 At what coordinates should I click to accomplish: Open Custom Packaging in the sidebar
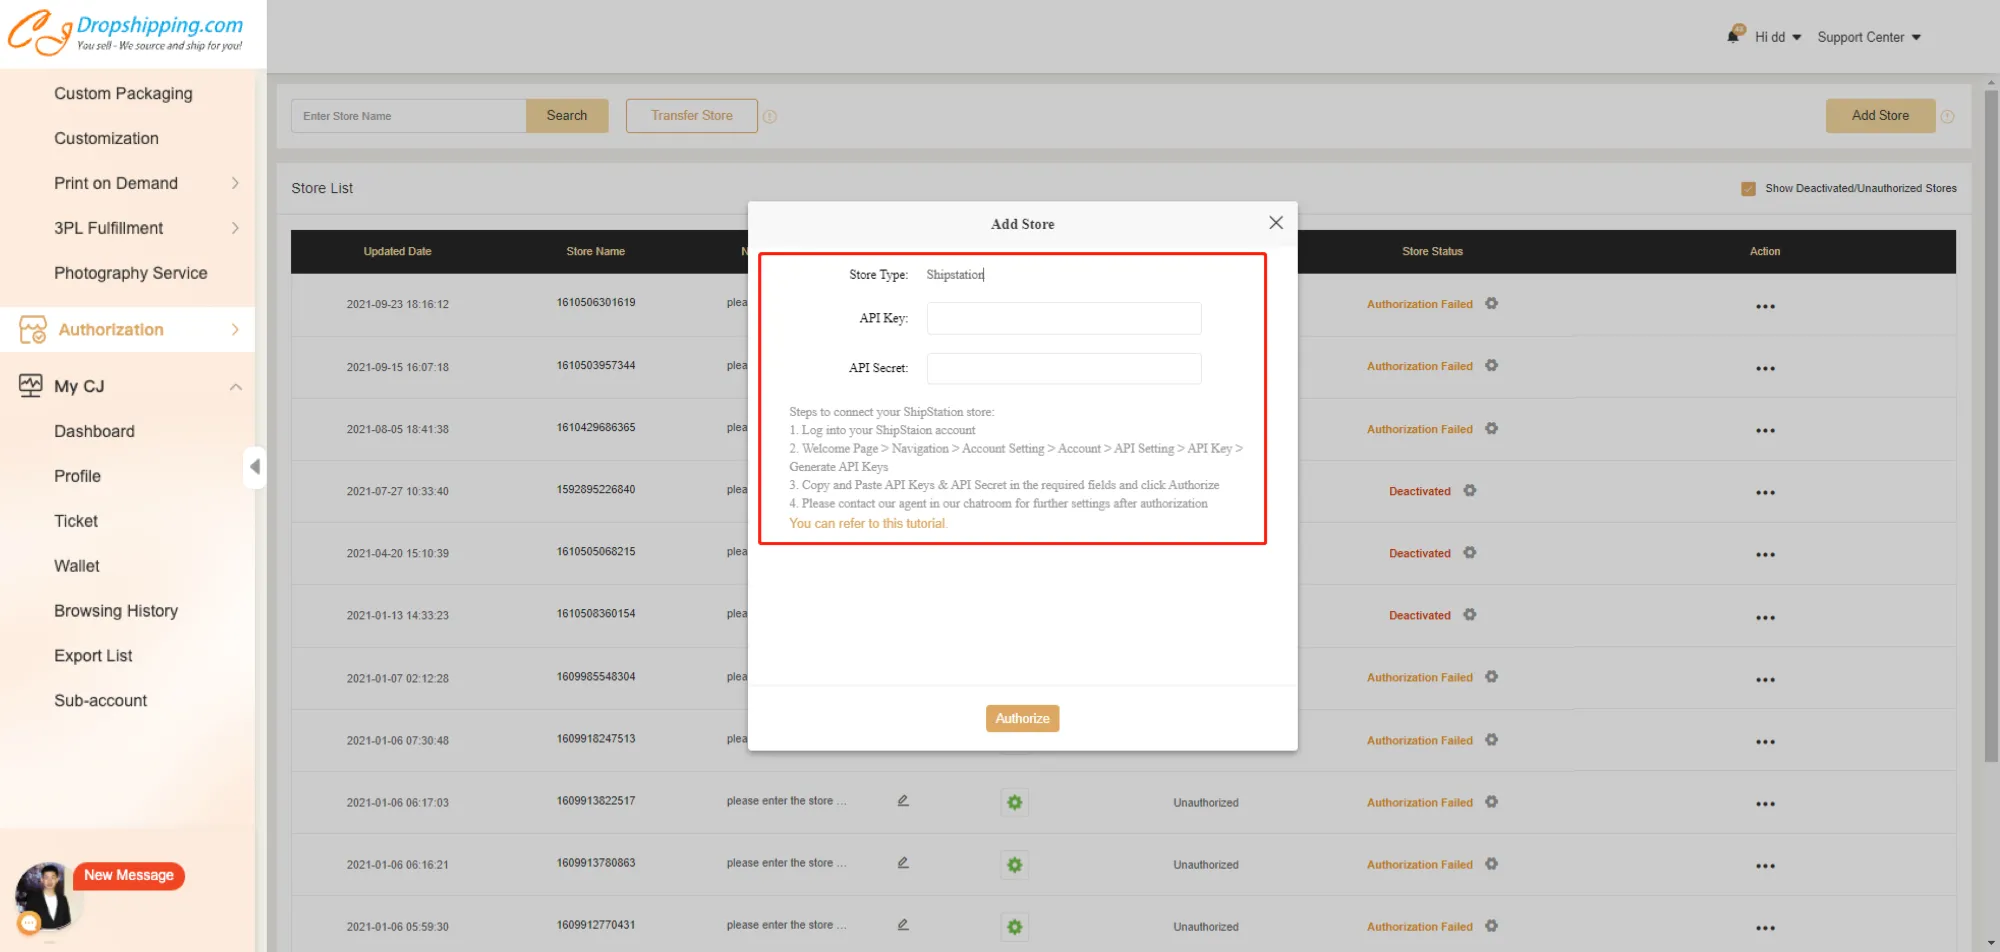123,93
